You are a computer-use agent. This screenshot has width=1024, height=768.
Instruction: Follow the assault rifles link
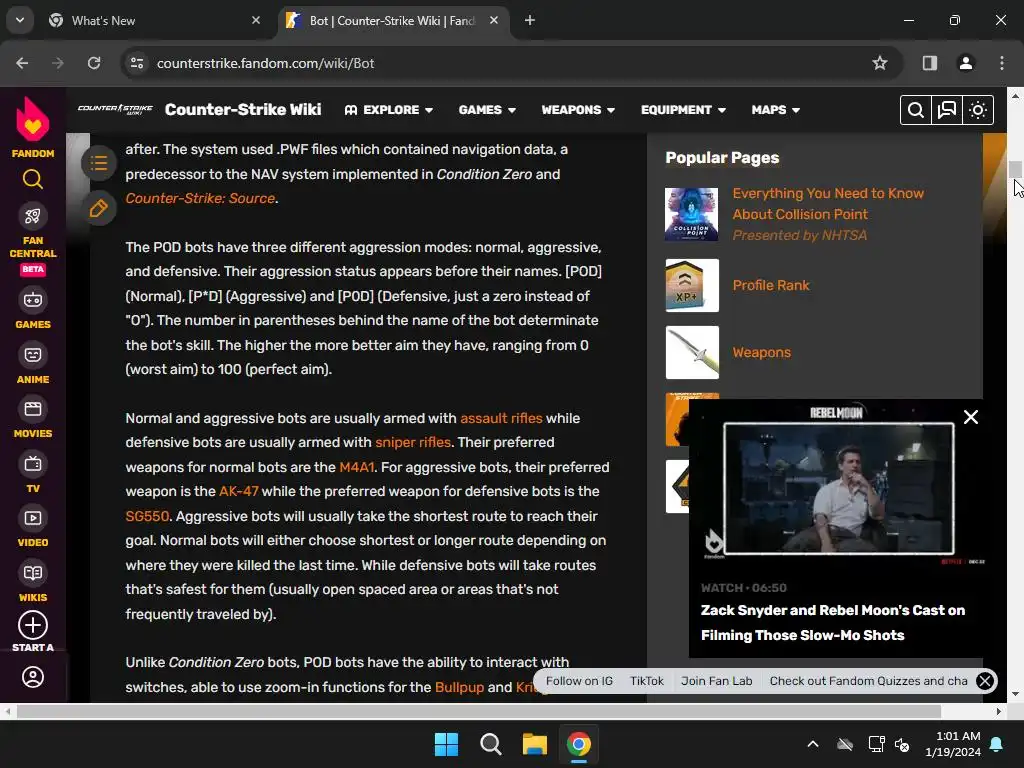501,418
